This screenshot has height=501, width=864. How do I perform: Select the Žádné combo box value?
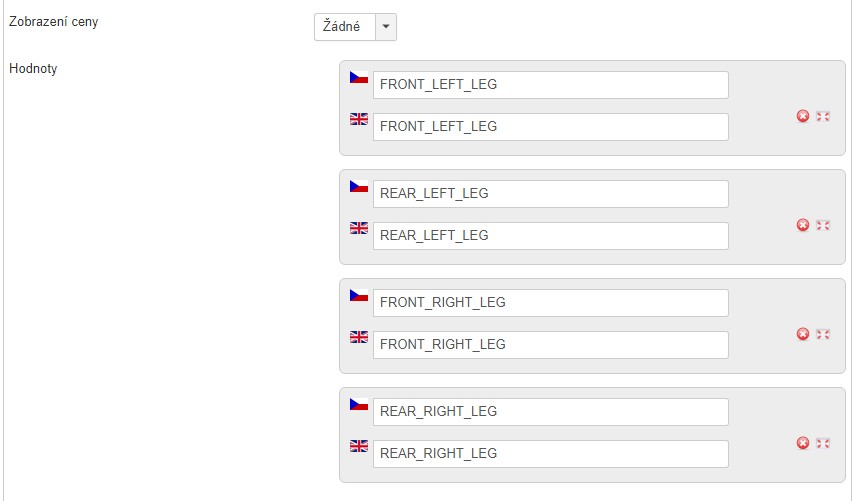344,27
